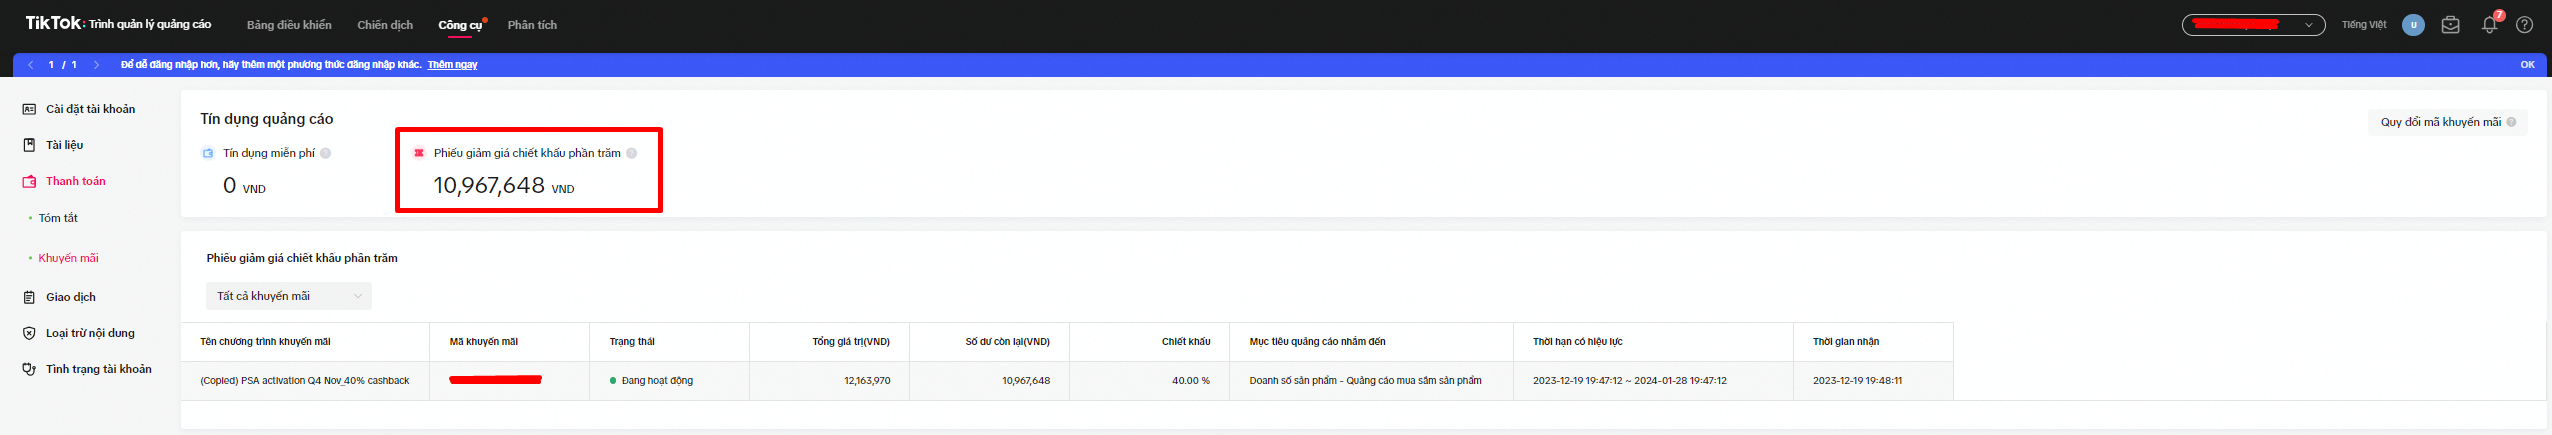Expand the Thanh toán sidebar section
This screenshot has height=435, width=2552.
pyautogui.click(x=75, y=181)
